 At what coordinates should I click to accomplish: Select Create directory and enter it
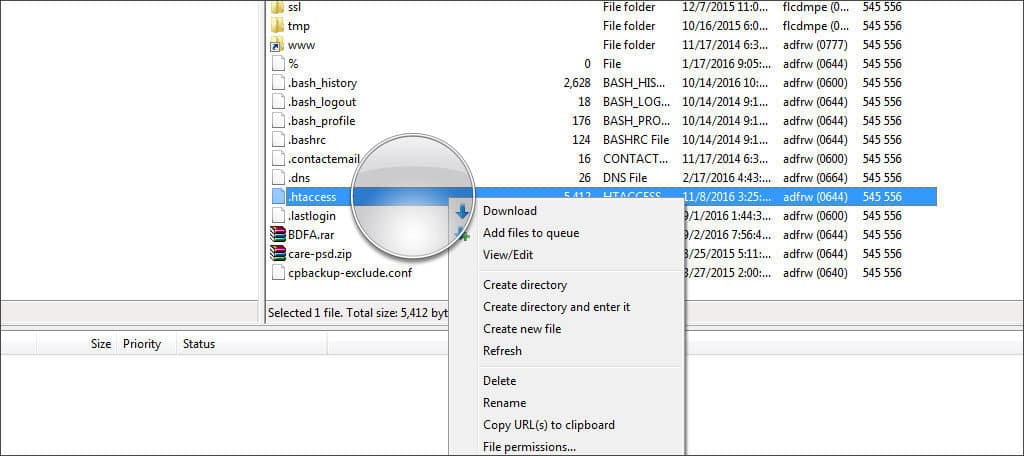[x=556, y=307]
